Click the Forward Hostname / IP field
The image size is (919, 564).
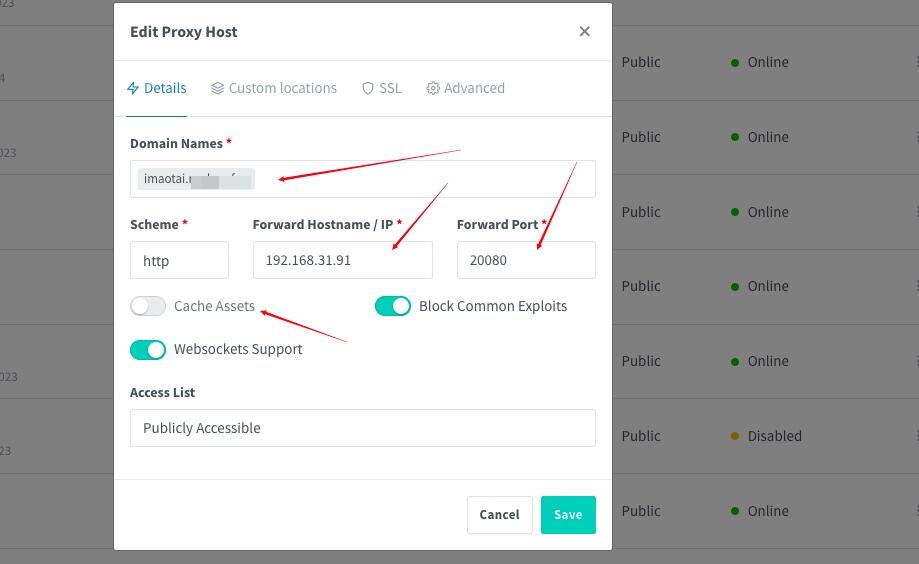coord(343,260)
